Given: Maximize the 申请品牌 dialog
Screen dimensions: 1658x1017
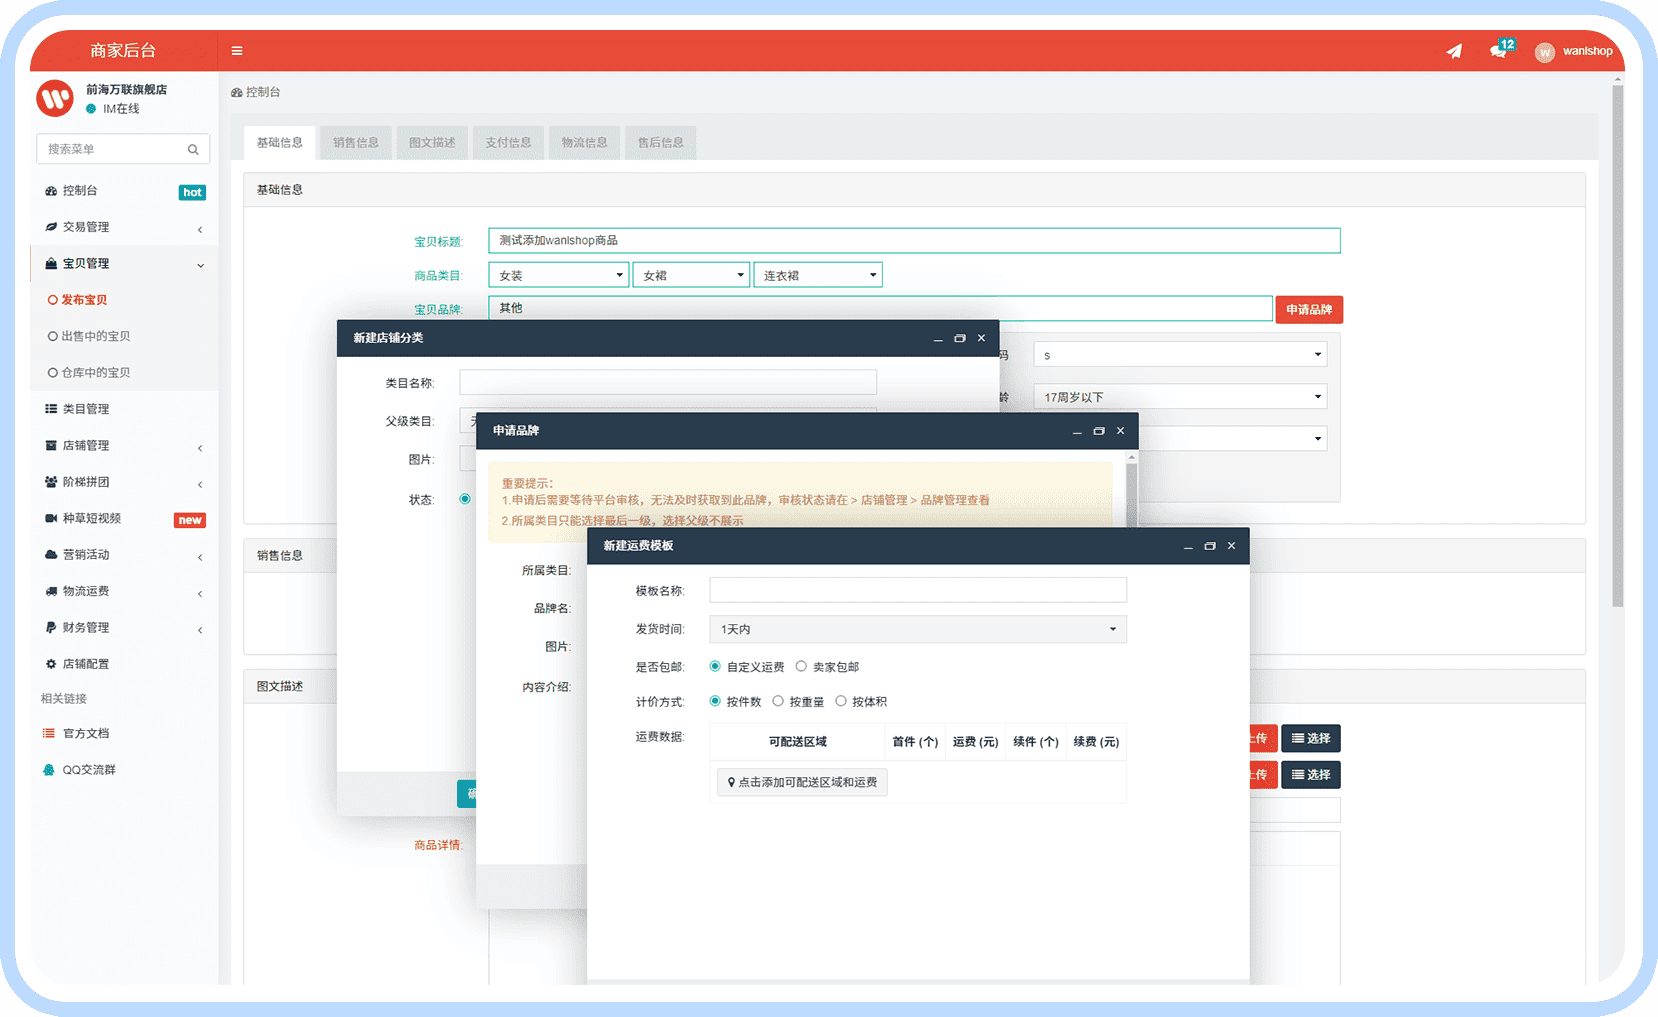Looking at the screenshot, I should pos(1099,431).
